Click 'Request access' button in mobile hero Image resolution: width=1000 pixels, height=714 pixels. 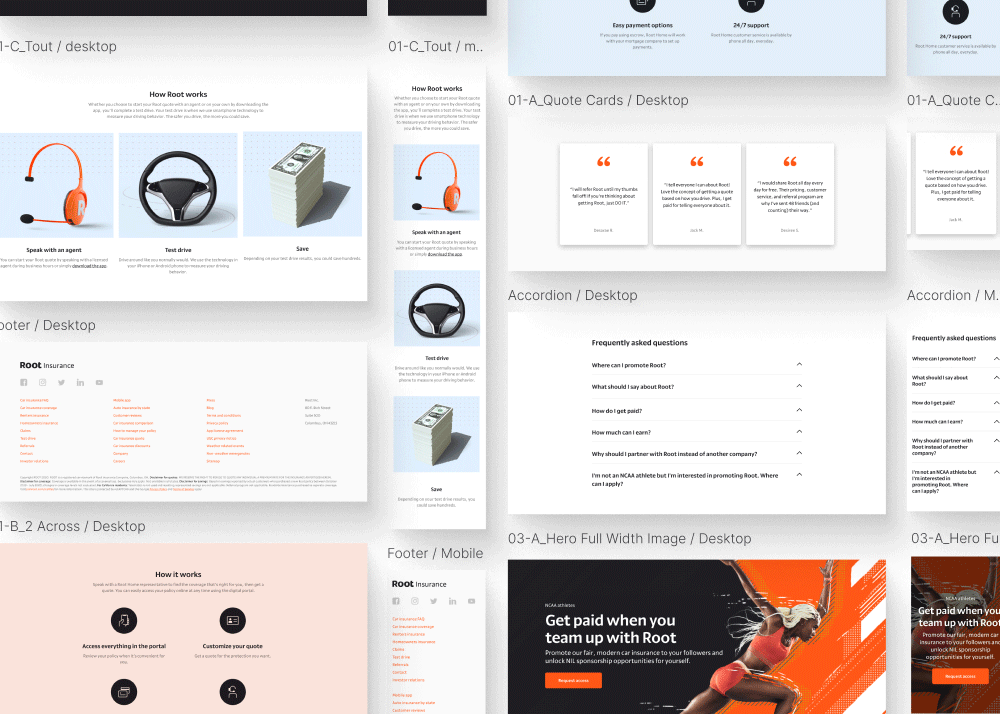pos(960,676)
